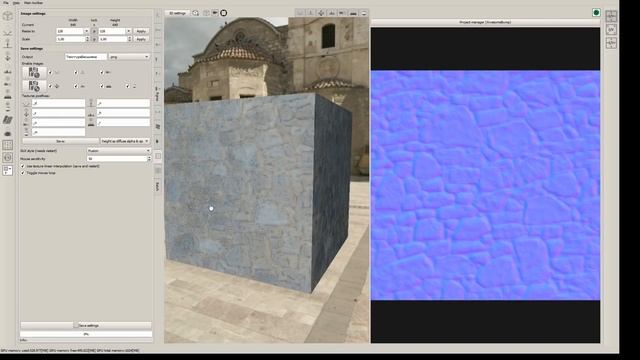Expand the Resize width dropdown arrow
The image size is (640, 360).
click(86, 31)
